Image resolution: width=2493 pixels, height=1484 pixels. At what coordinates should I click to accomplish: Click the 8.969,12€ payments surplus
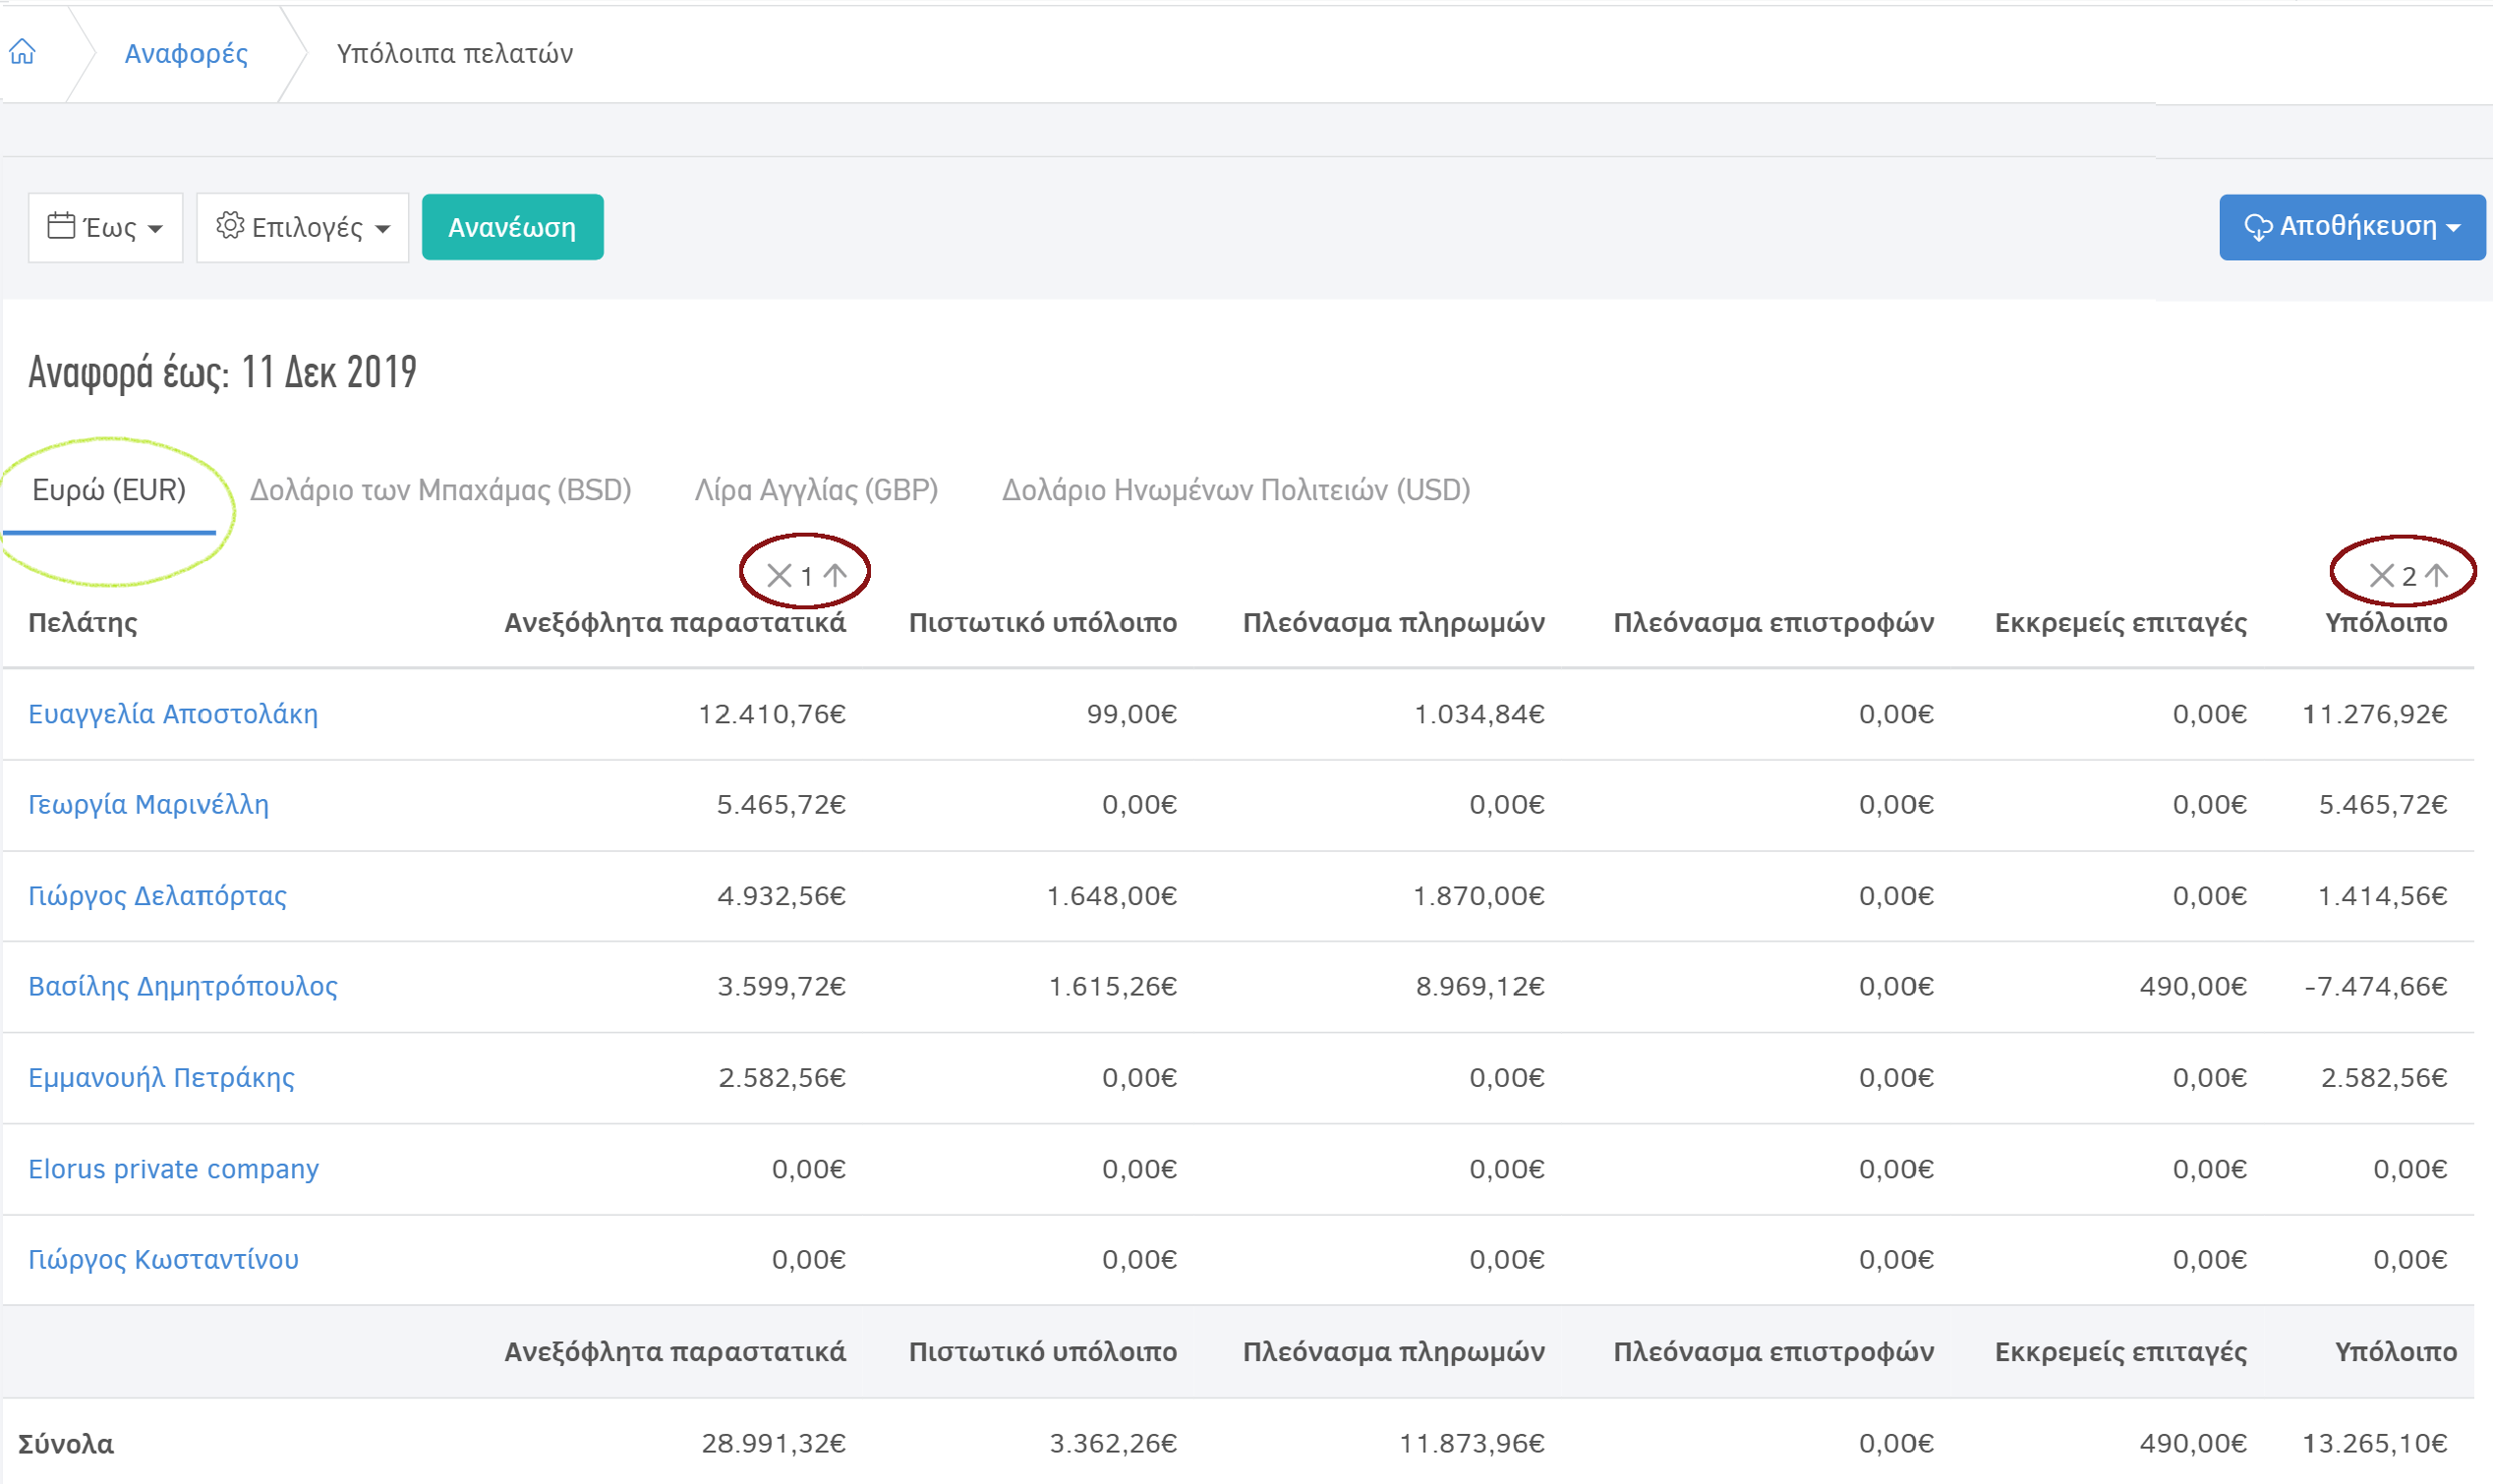click(x=1480, y=987)
